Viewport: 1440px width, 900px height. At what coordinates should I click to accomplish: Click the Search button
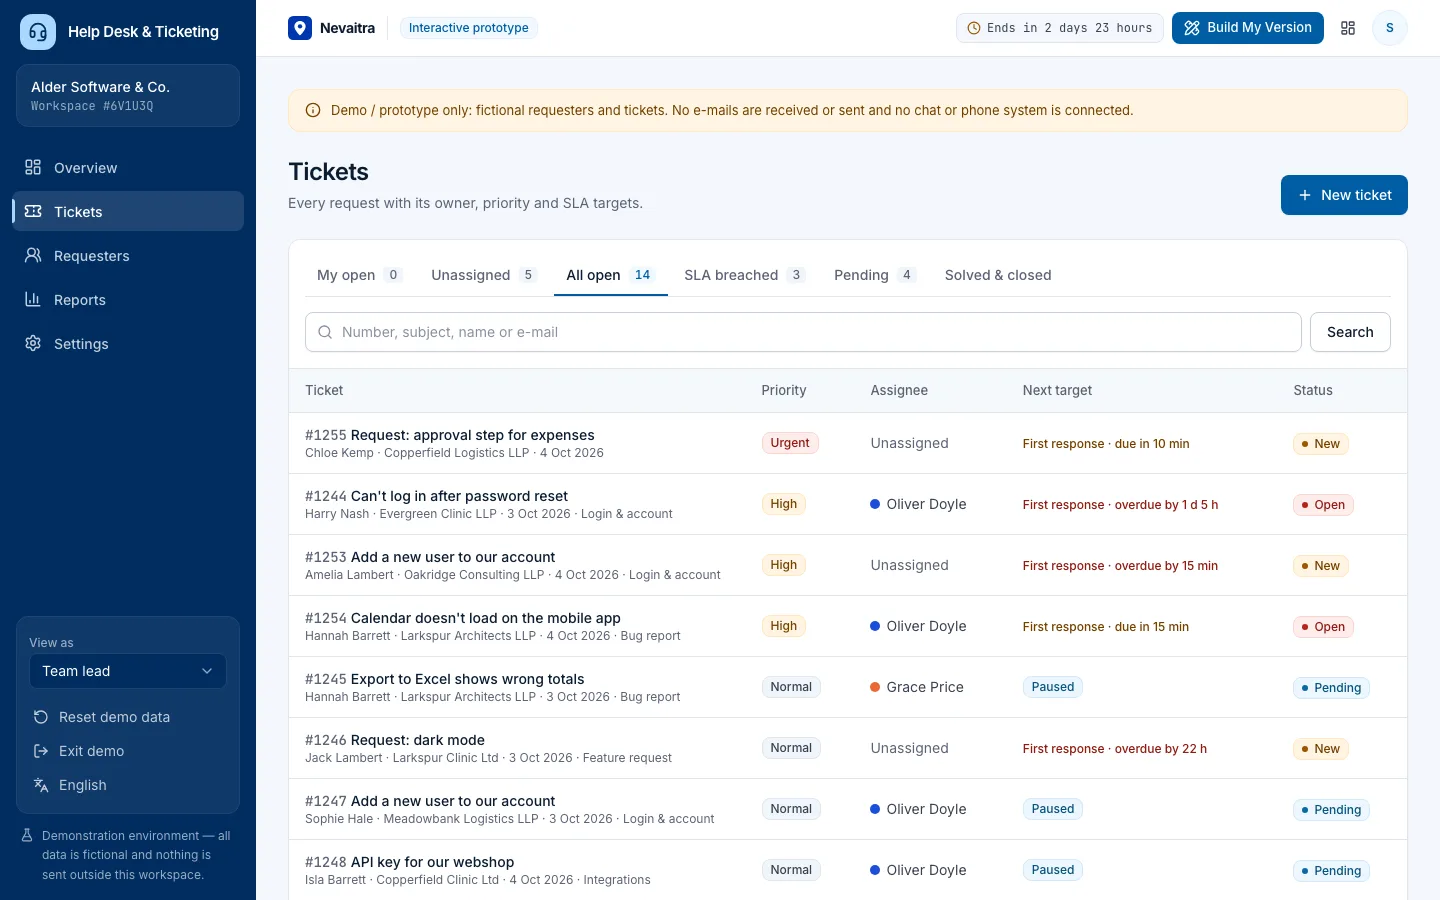(1350, 332)
